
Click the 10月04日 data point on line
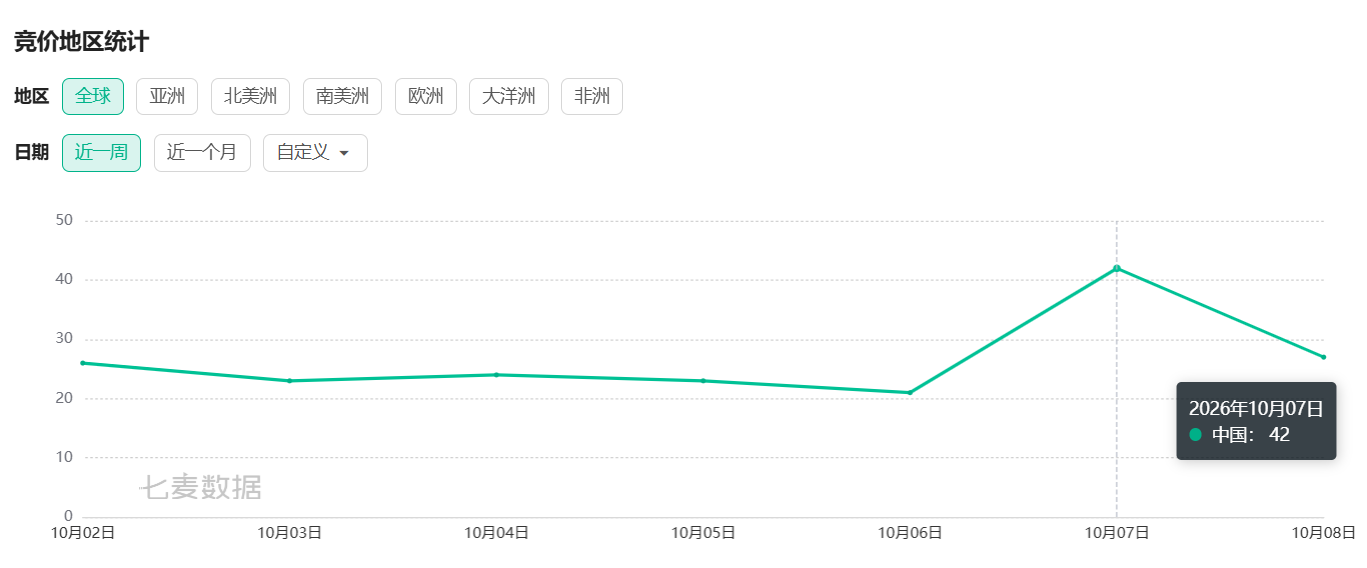coord(496,375)
